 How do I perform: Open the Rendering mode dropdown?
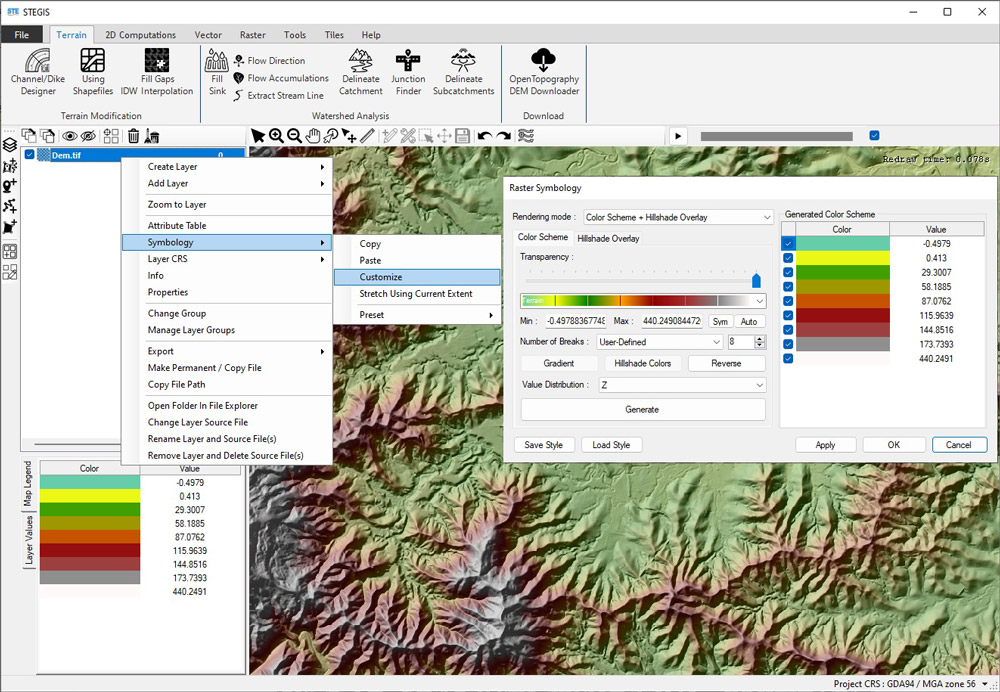[678, 217]
